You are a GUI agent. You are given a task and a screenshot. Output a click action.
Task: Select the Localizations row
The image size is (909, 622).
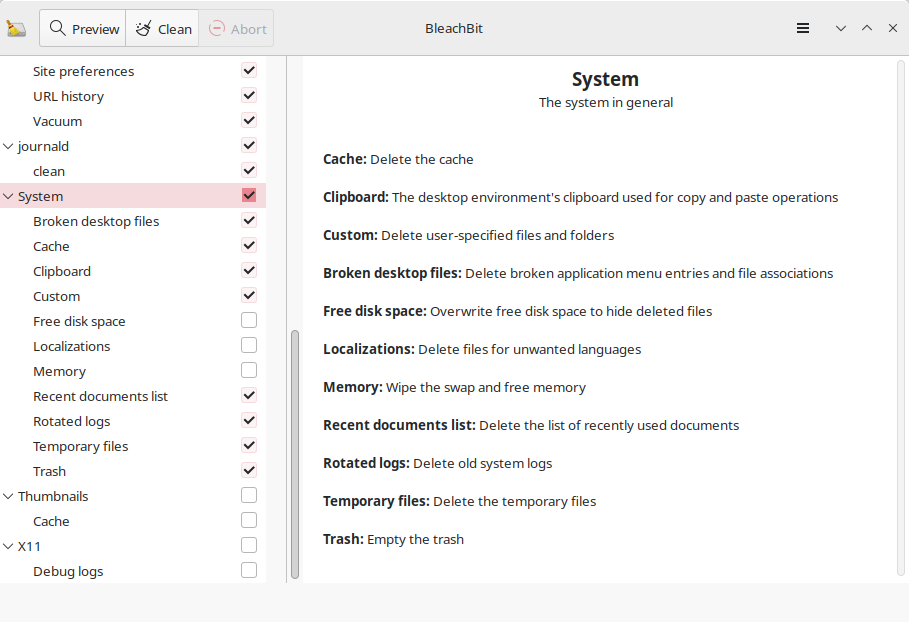[133, 345]
